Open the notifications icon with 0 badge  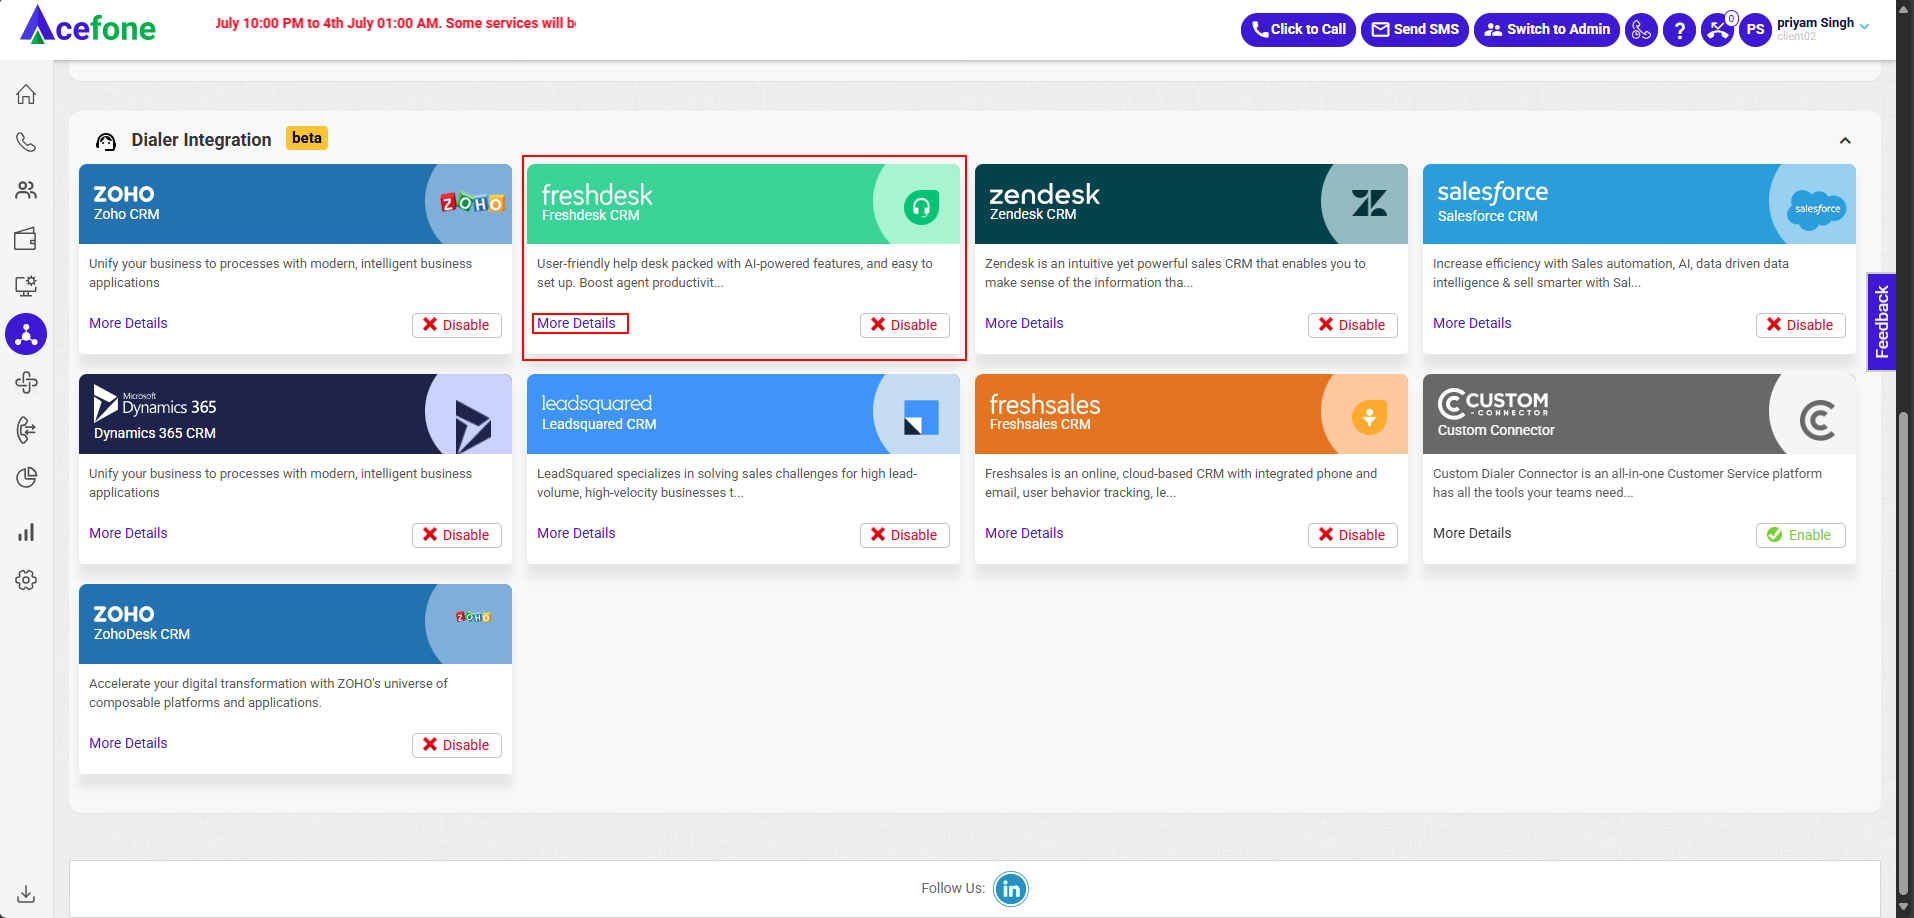coord(1718,30)
